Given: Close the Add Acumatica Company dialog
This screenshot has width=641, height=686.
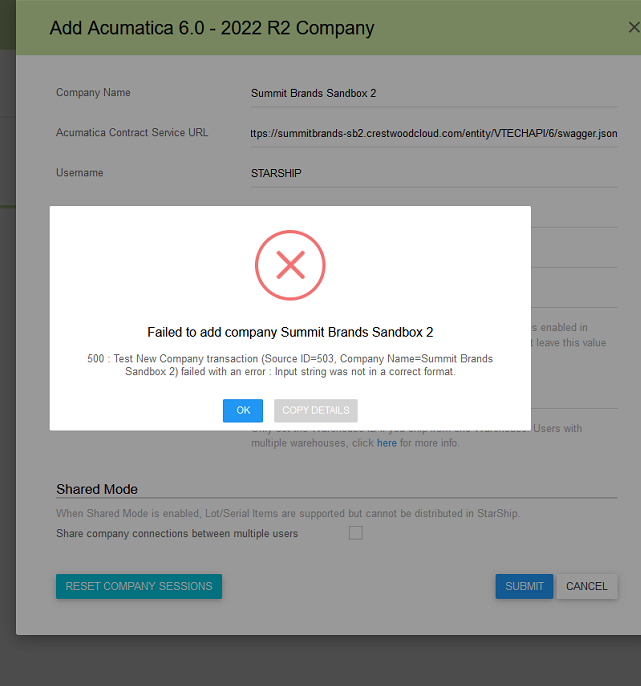Looking at the screenshot, I should [634, 28].
